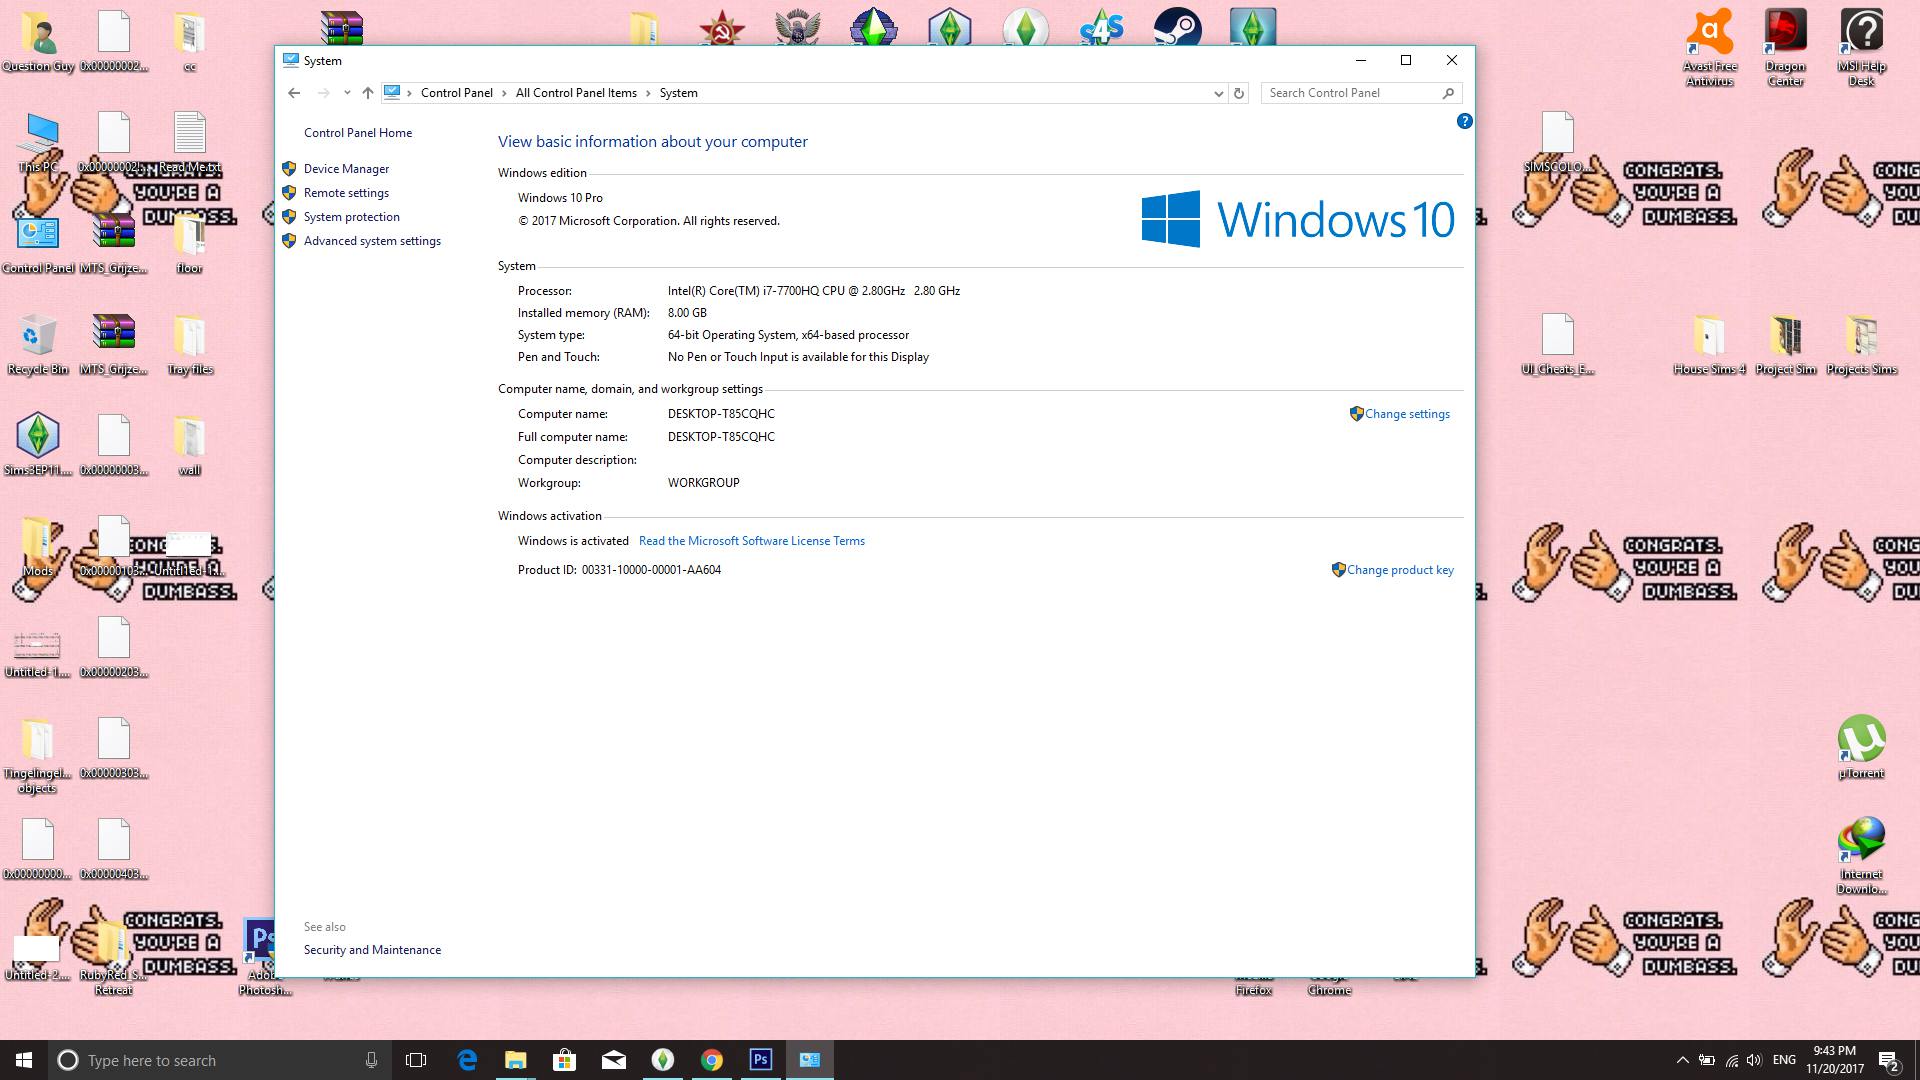Click the search magnifier icon
This screenshot has height=1080, width=1920.
click(x=1448, y=93)
